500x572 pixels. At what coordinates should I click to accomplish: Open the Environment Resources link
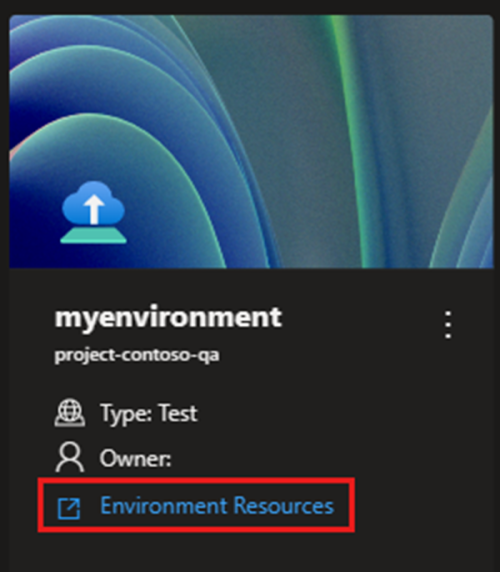click(196, 506)
